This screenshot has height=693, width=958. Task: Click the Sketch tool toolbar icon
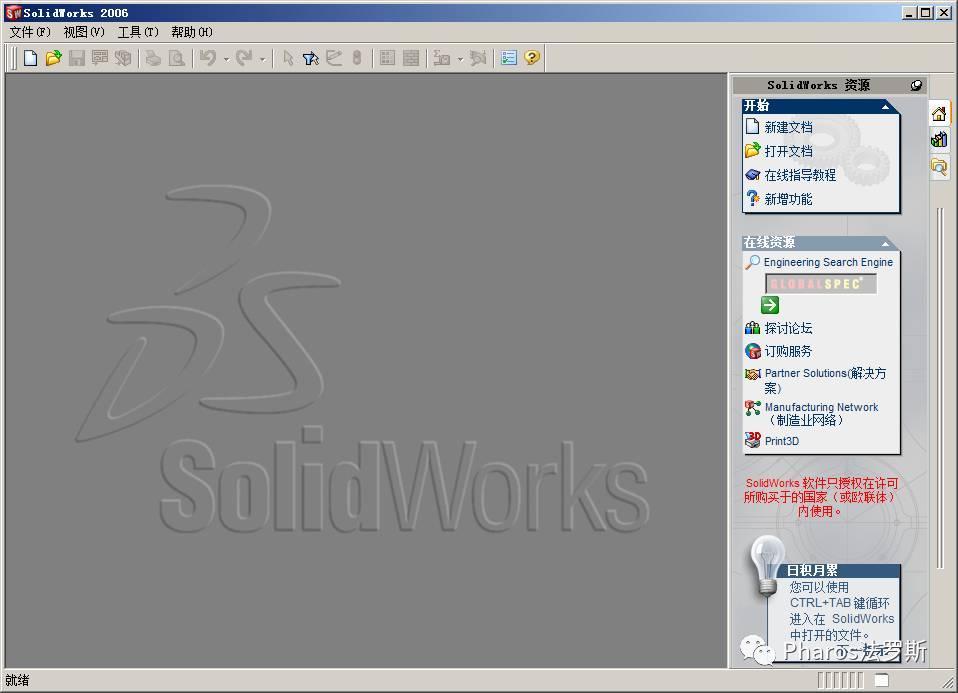pos(334,58)
